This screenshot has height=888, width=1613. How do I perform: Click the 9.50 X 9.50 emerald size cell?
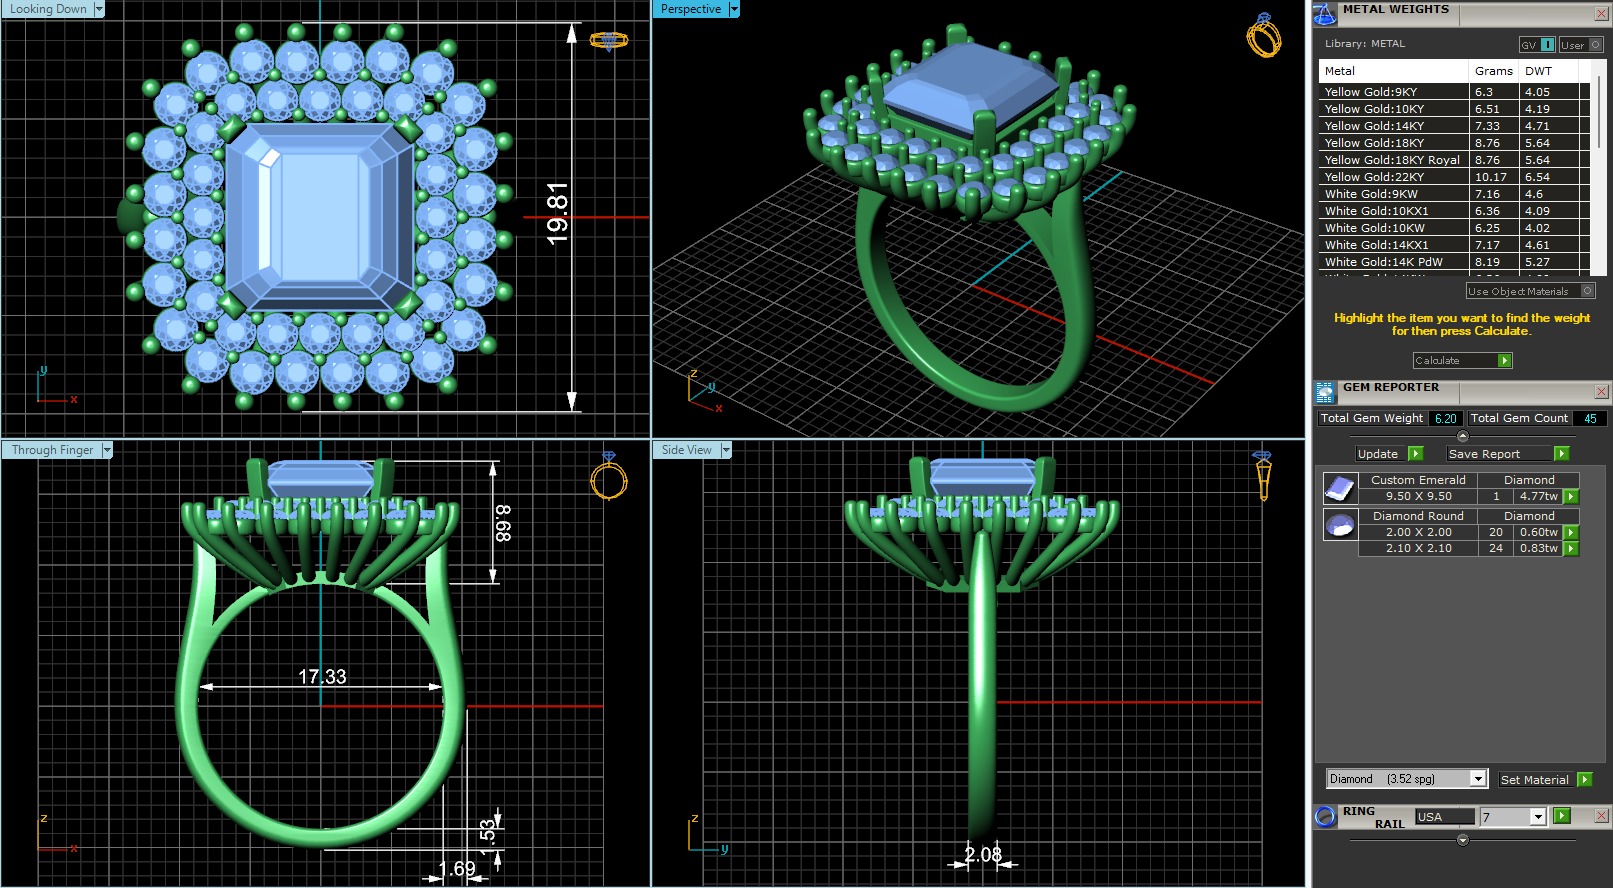1418,496
